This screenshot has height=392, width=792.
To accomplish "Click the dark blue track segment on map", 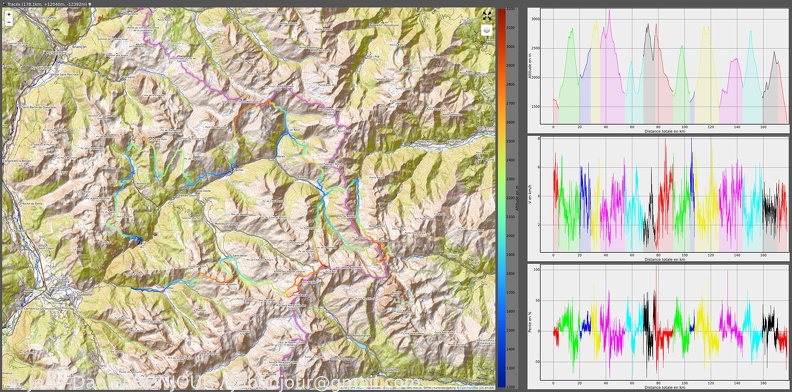I will pos(146,289).
